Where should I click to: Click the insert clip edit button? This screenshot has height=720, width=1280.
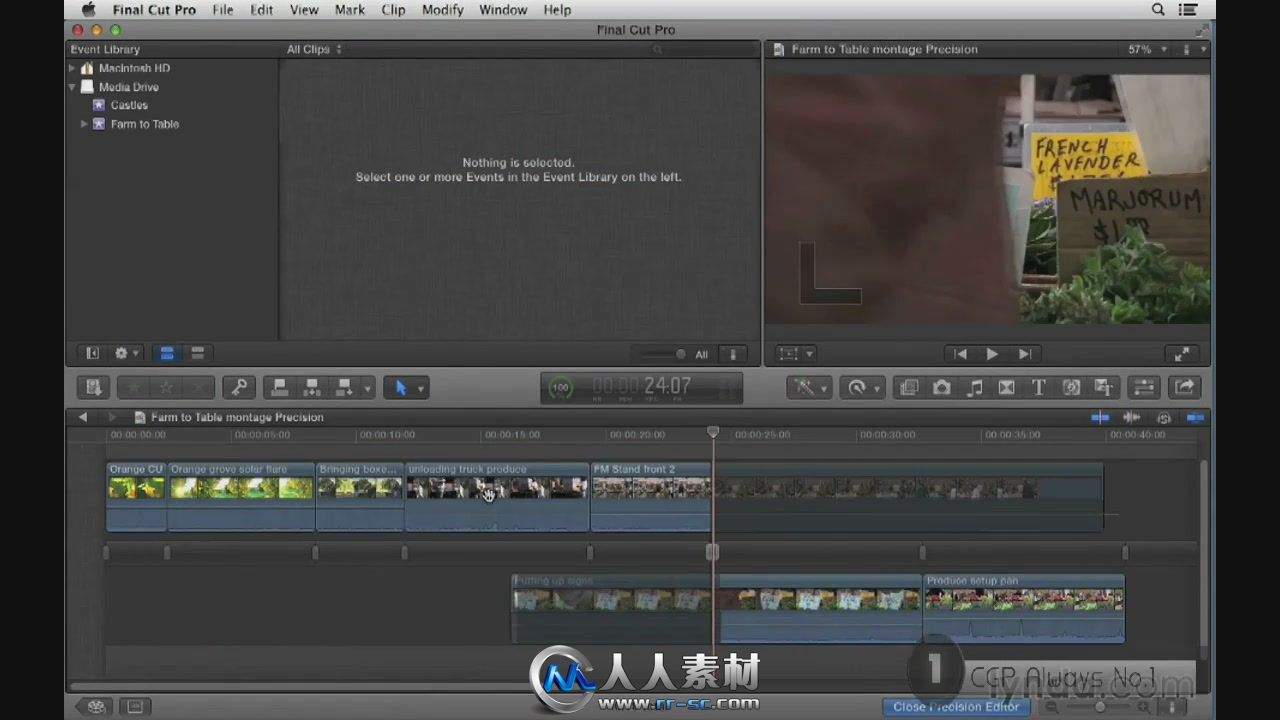coord(312,387)
